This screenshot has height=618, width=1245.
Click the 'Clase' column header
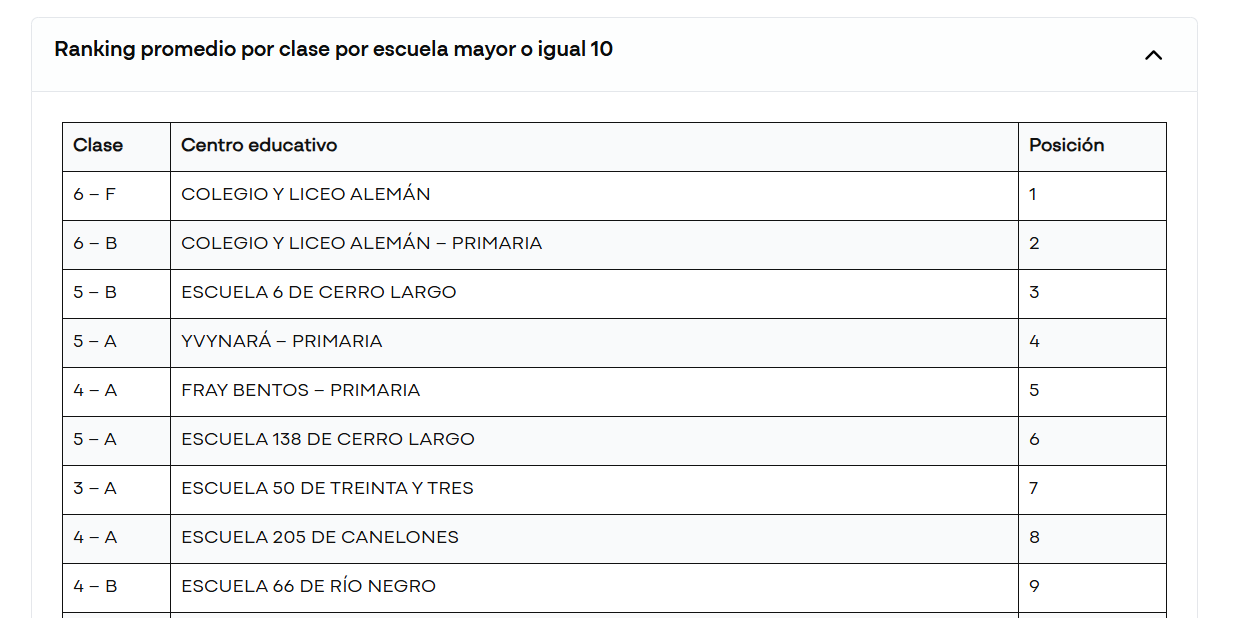(x=98, y=145)
